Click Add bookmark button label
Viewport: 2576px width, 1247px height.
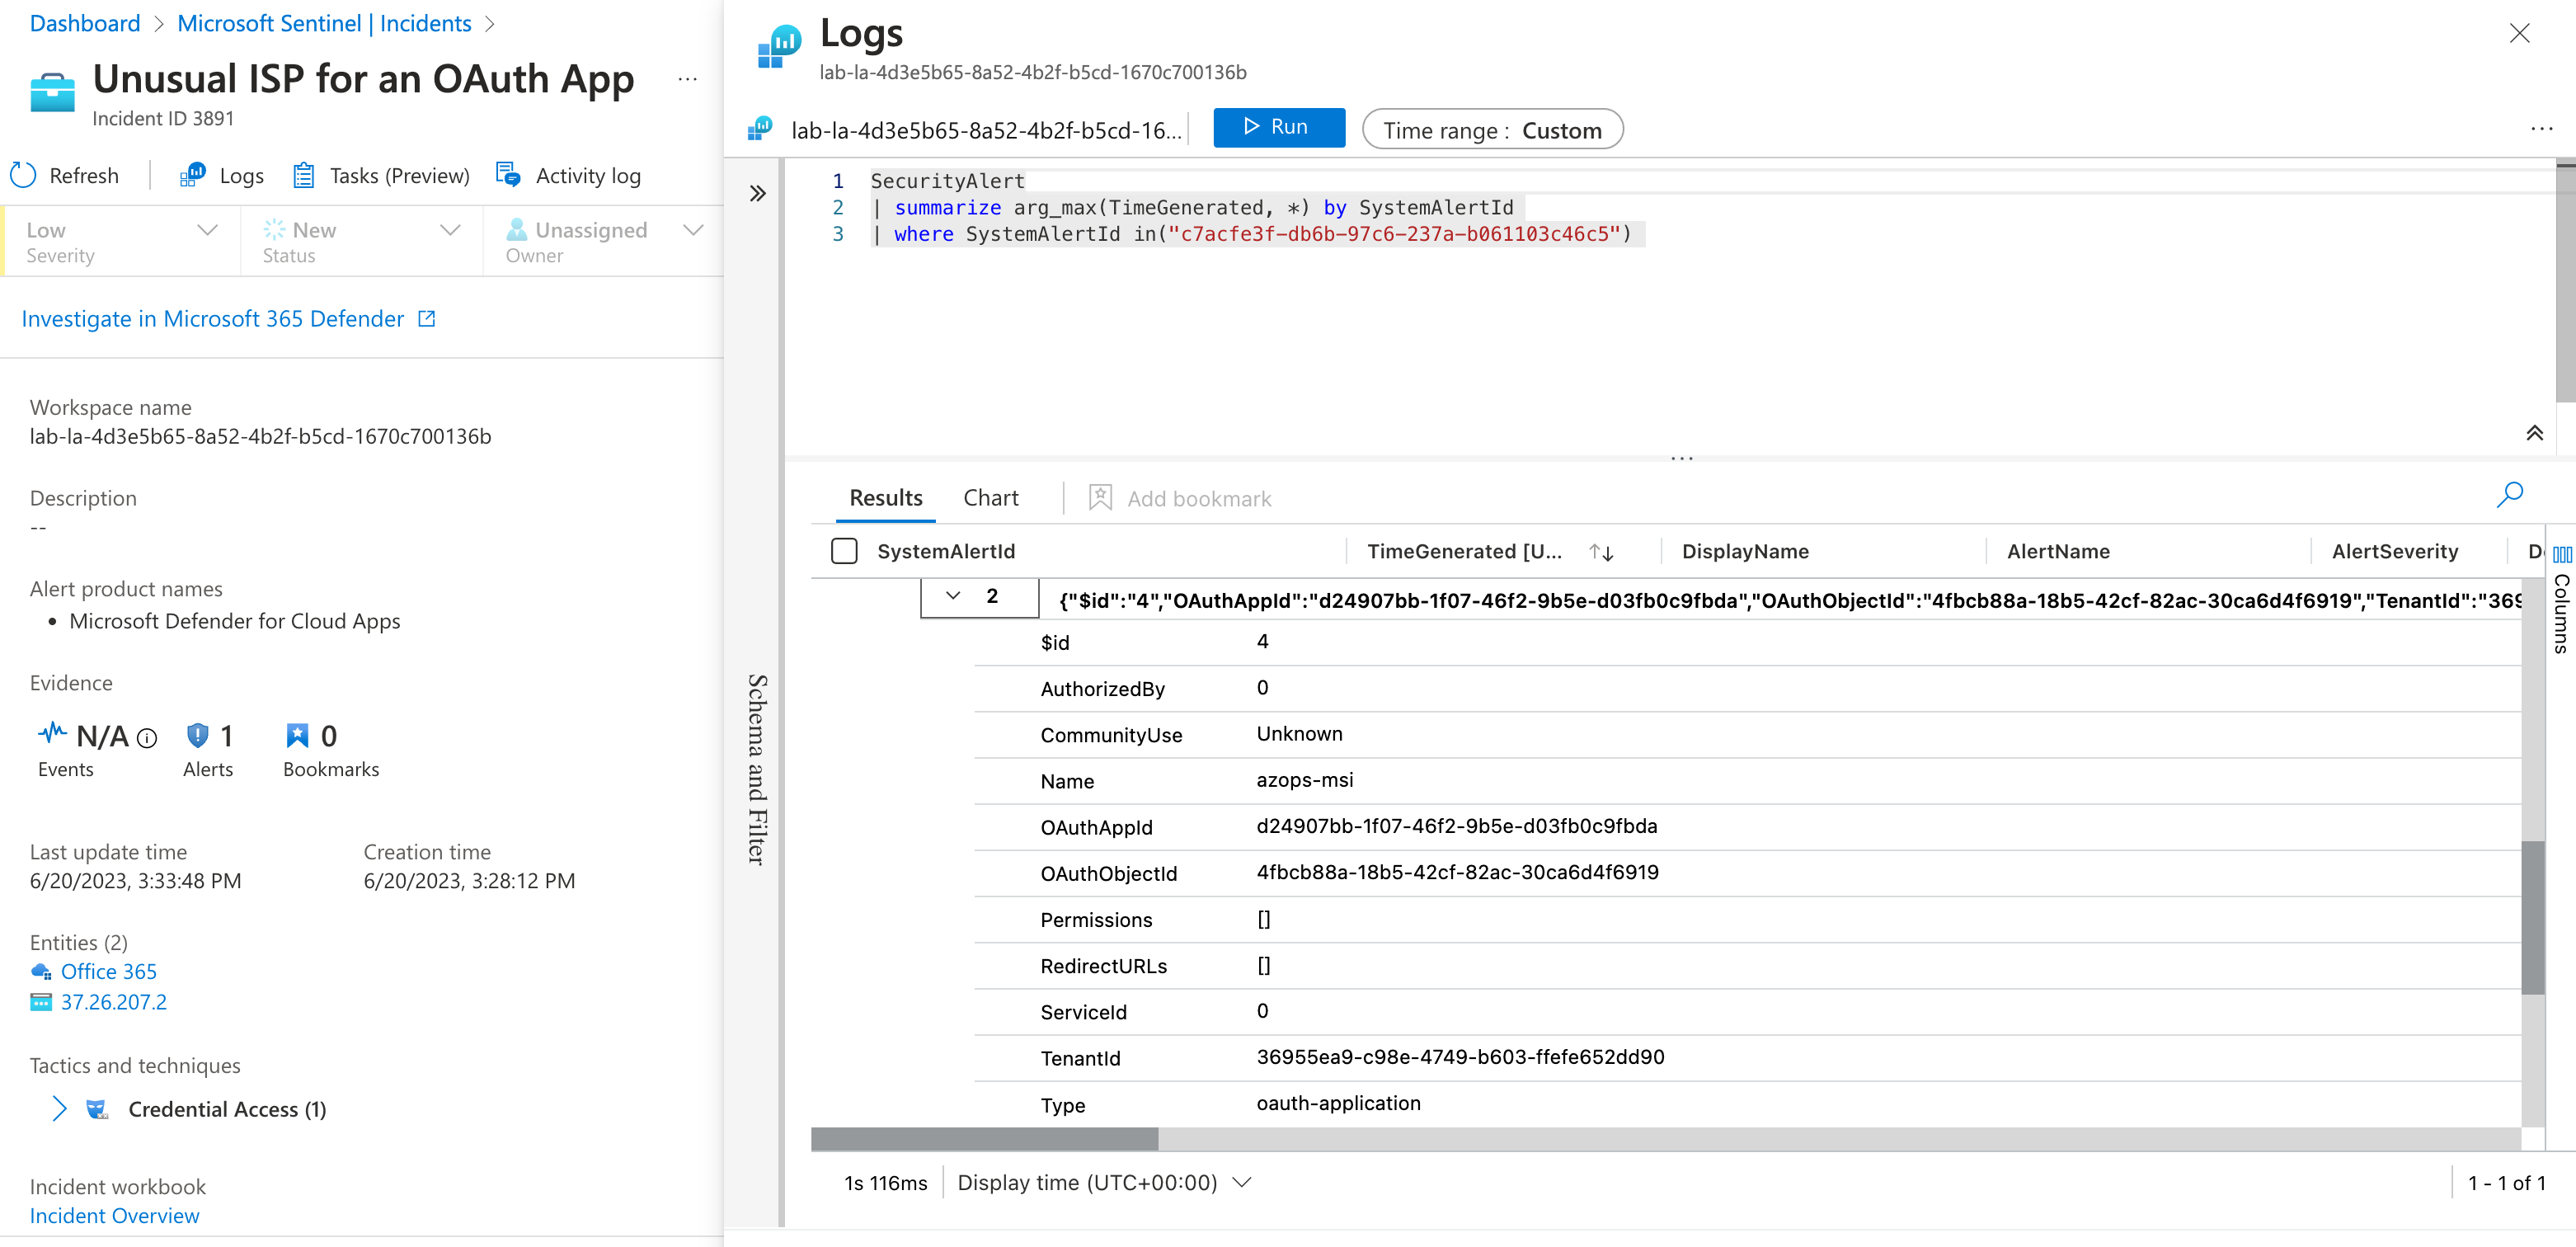(x=1199, y=498)
